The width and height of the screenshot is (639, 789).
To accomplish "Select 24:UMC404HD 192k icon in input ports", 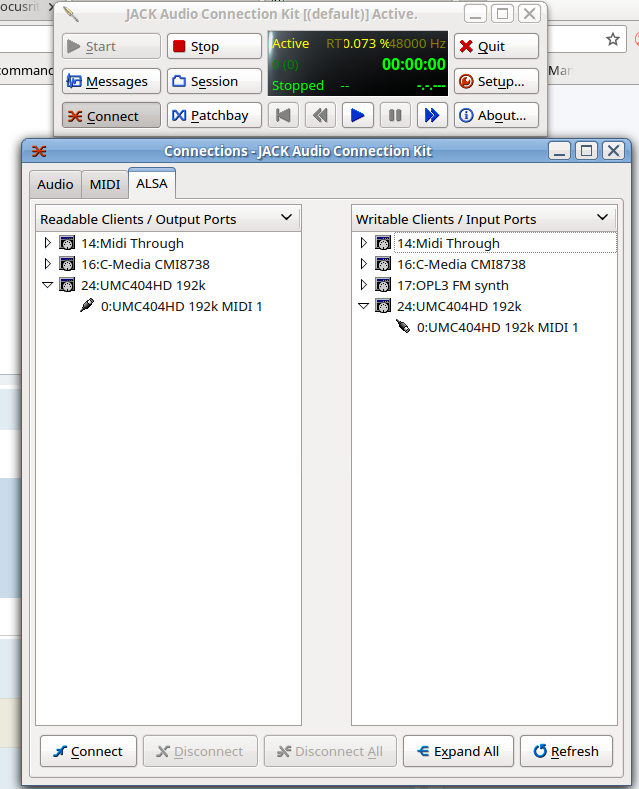I will 383,306.
